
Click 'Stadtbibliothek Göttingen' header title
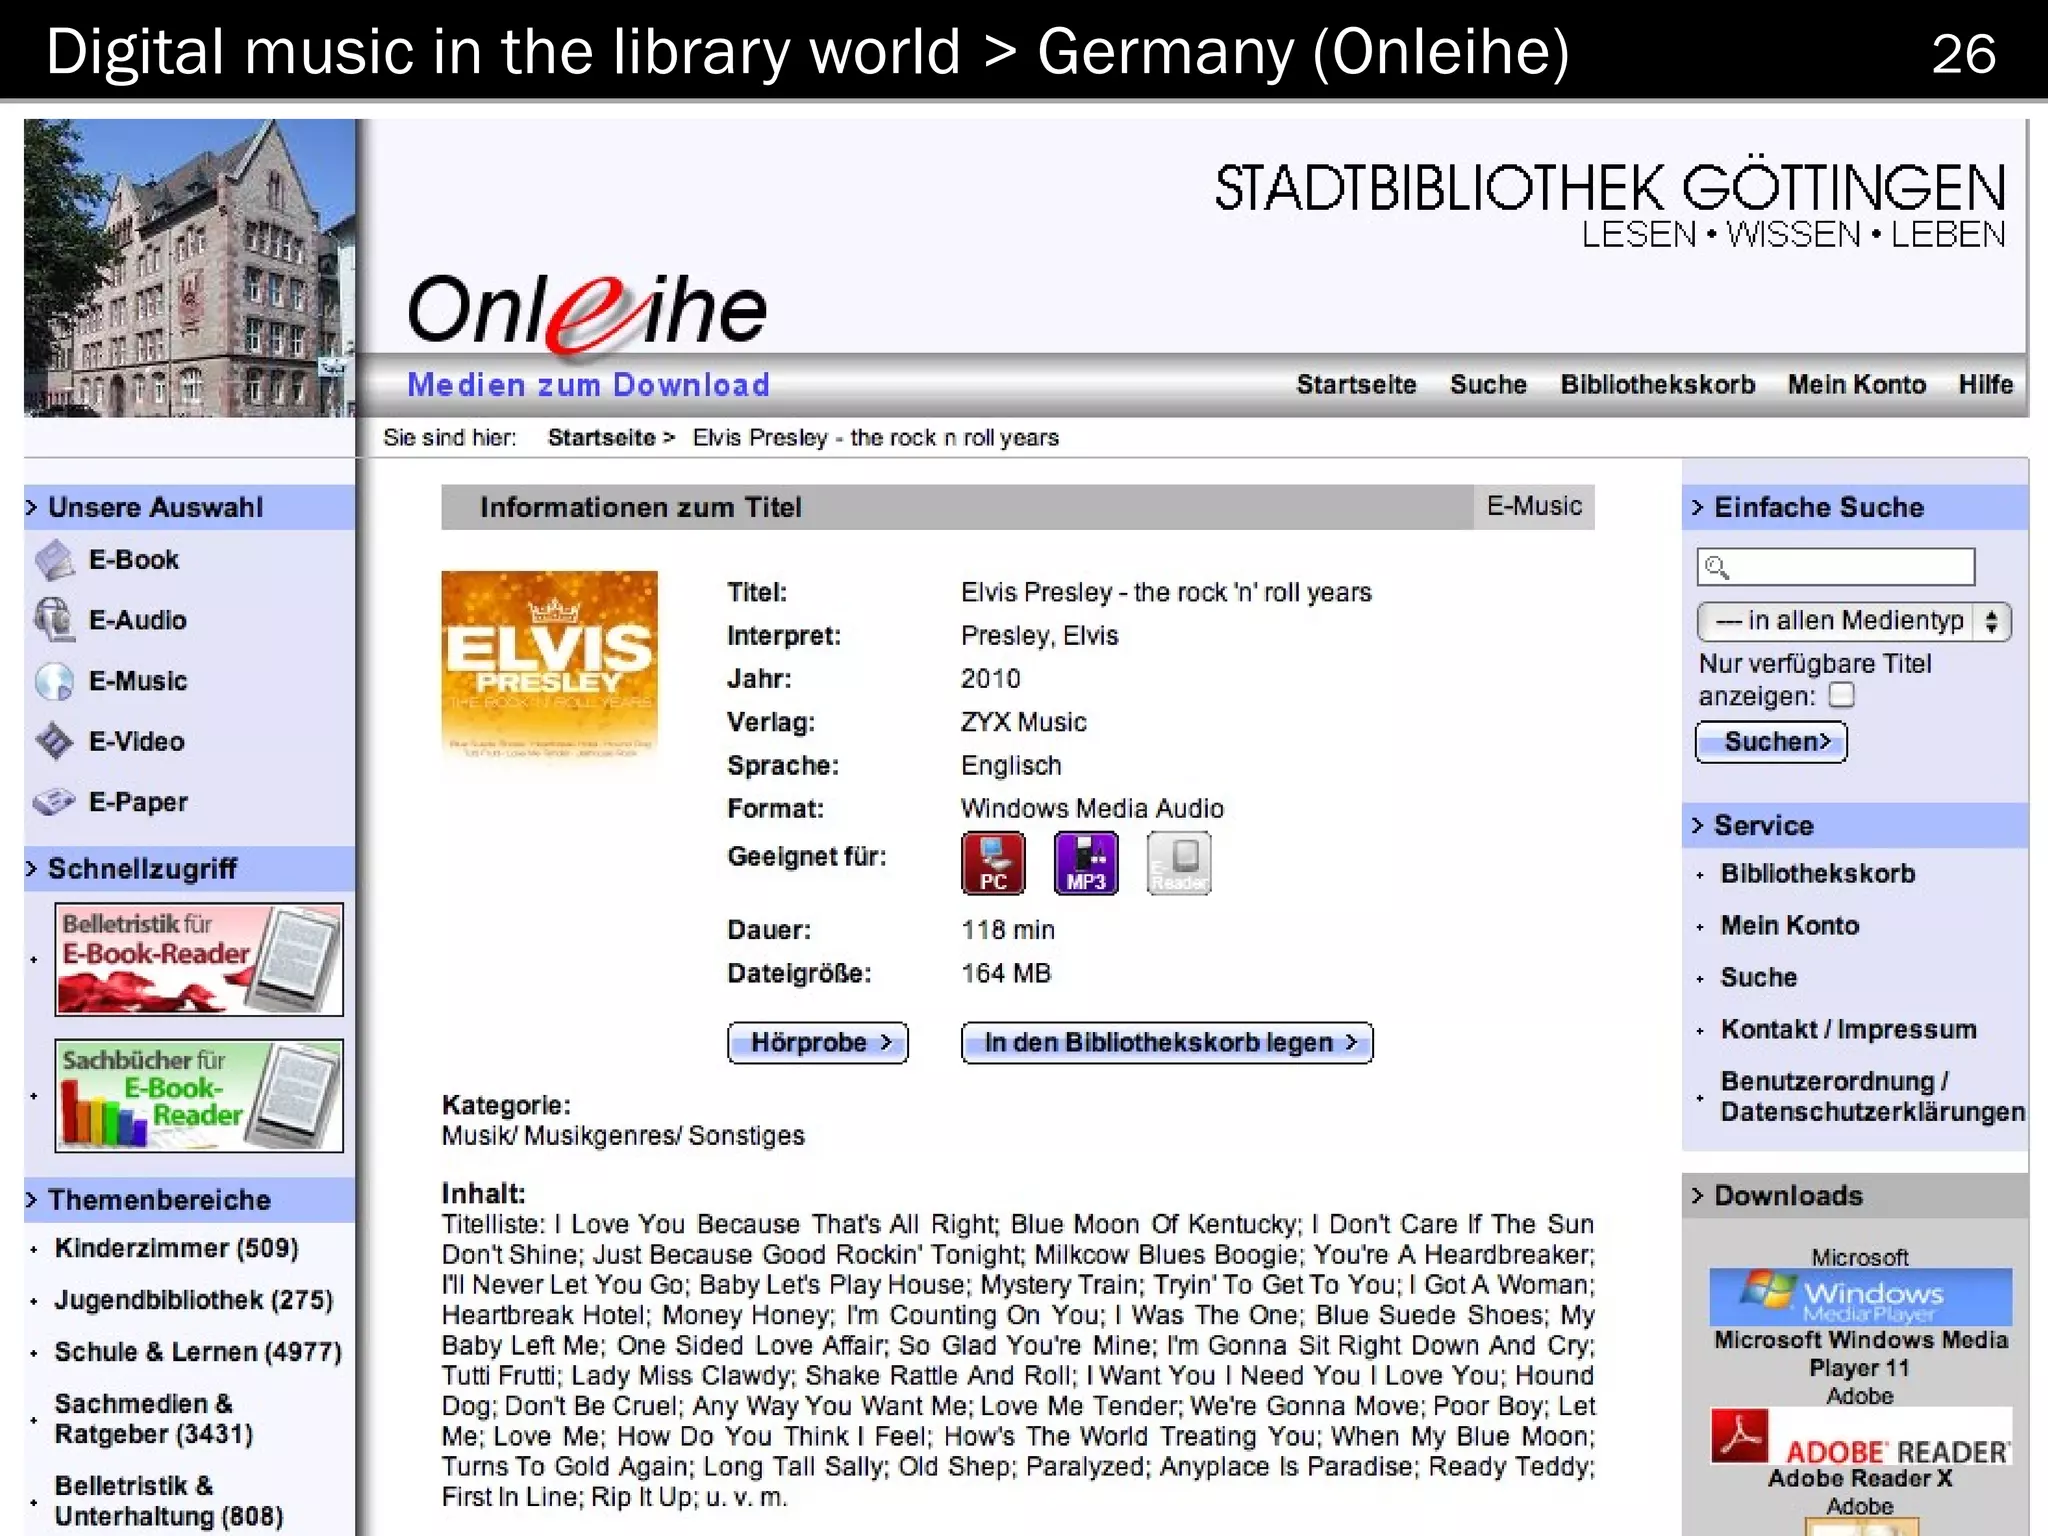[1610, 188]
